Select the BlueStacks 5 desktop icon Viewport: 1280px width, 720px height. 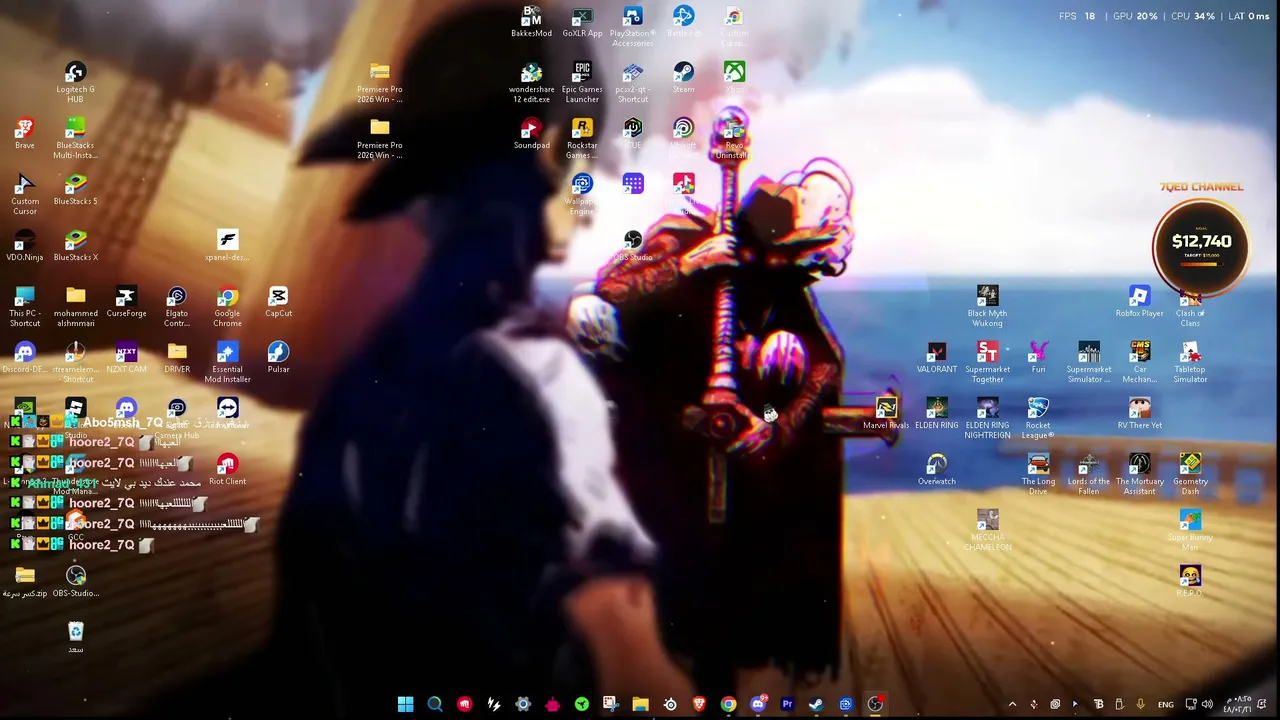[x=75, y=190]
